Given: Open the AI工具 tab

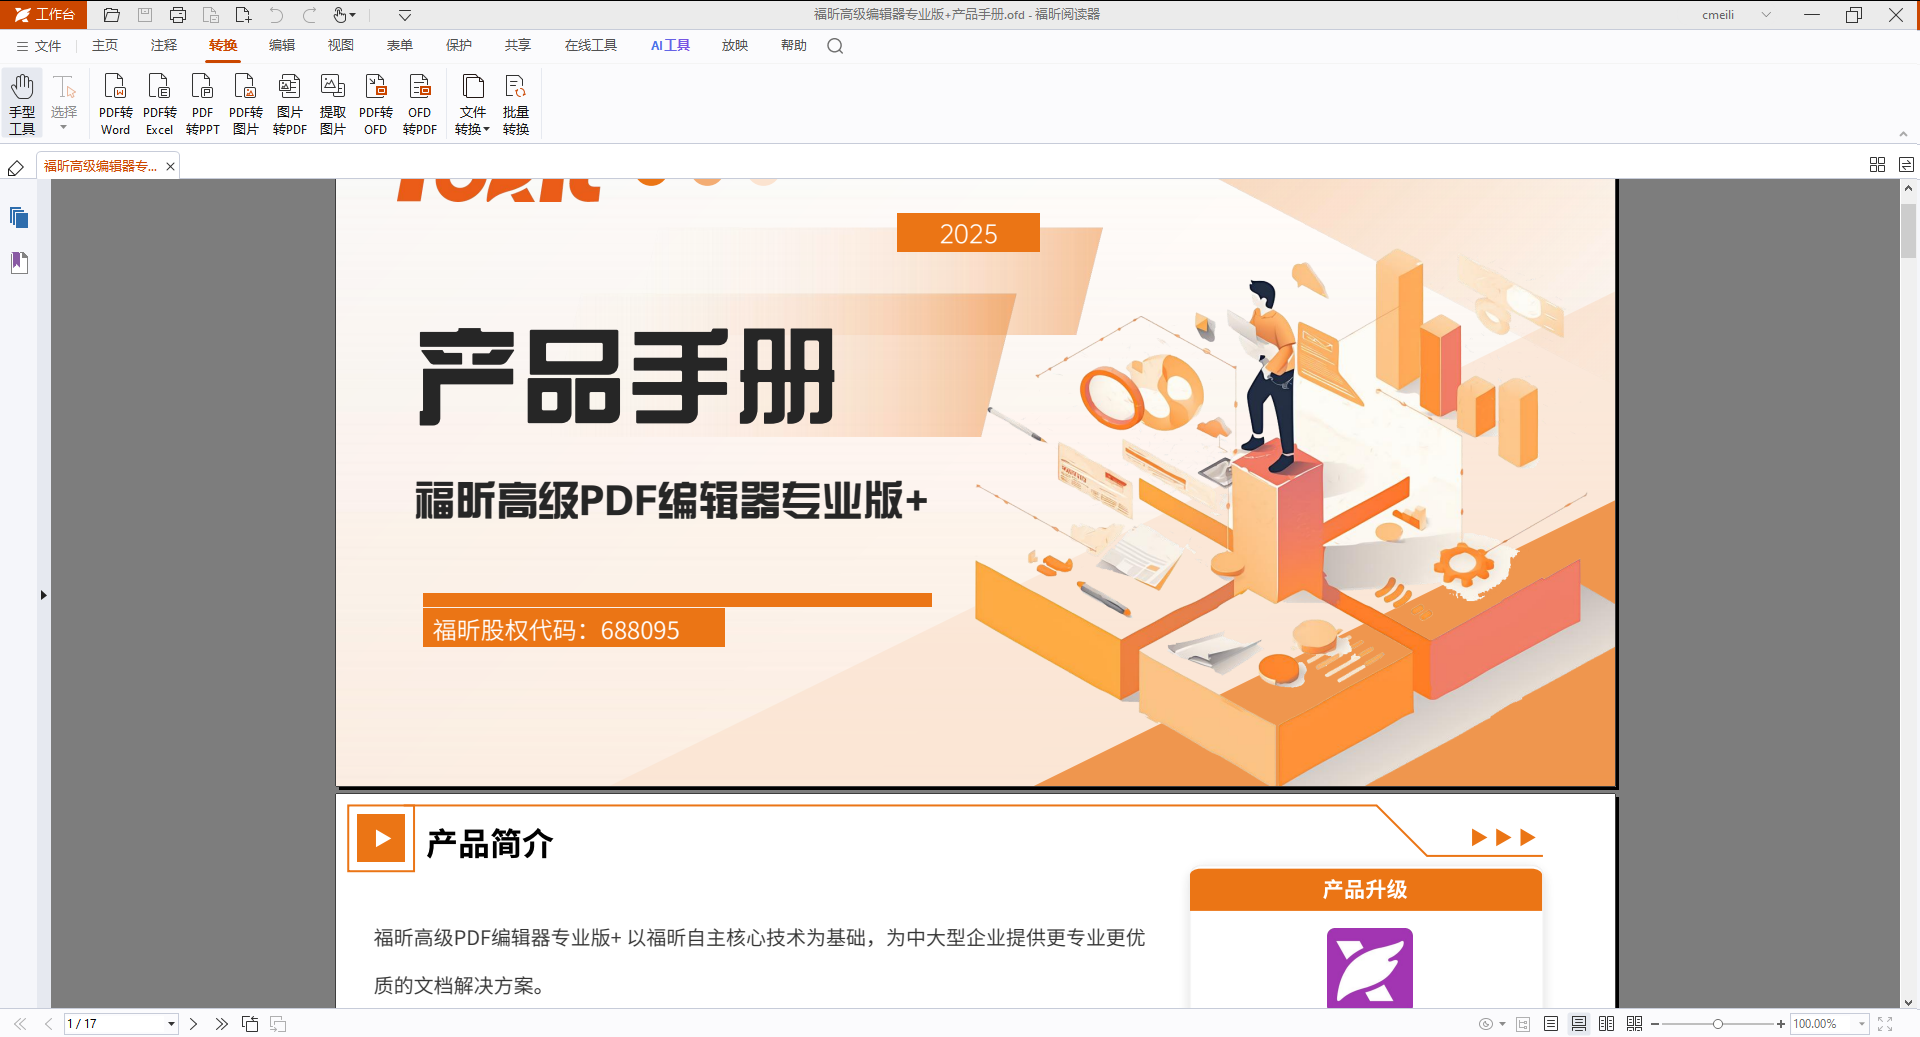Looking at the screenshot, I should click(x=670, y=46).
